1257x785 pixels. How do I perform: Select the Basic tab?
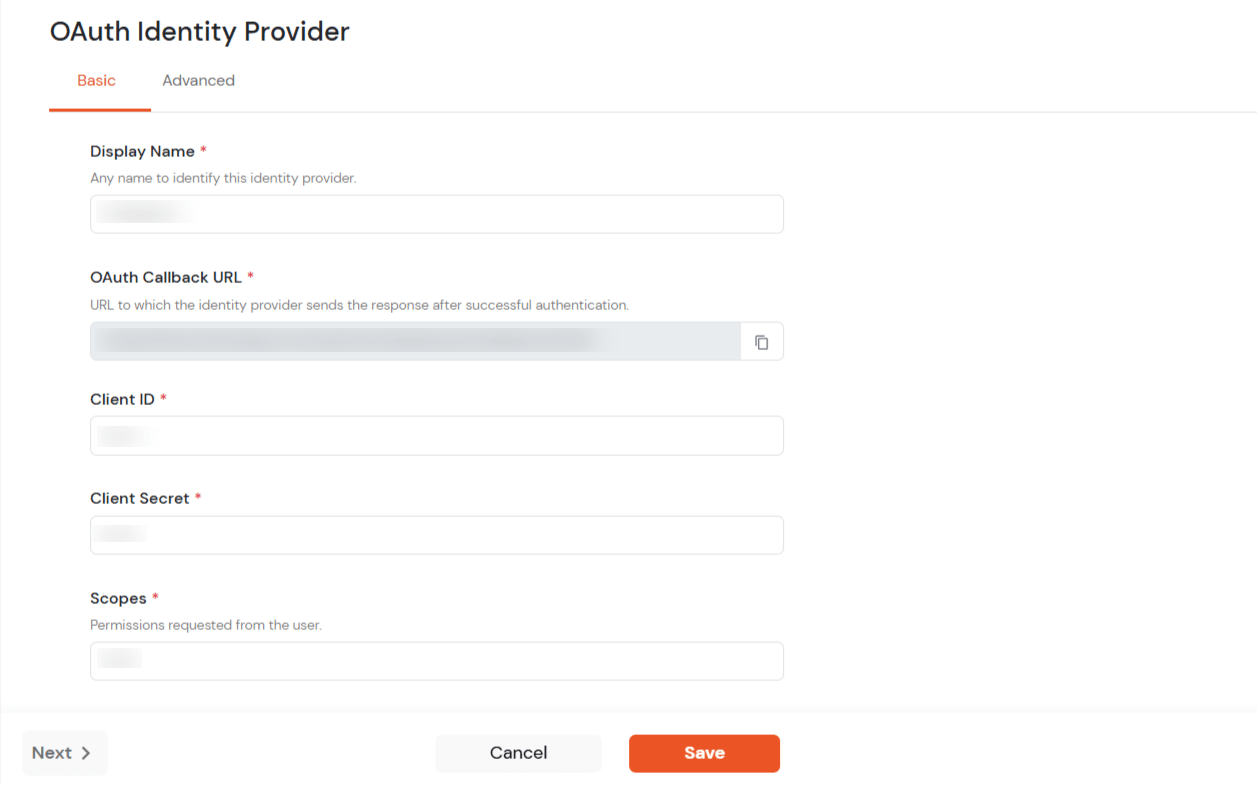coord(97,81)
